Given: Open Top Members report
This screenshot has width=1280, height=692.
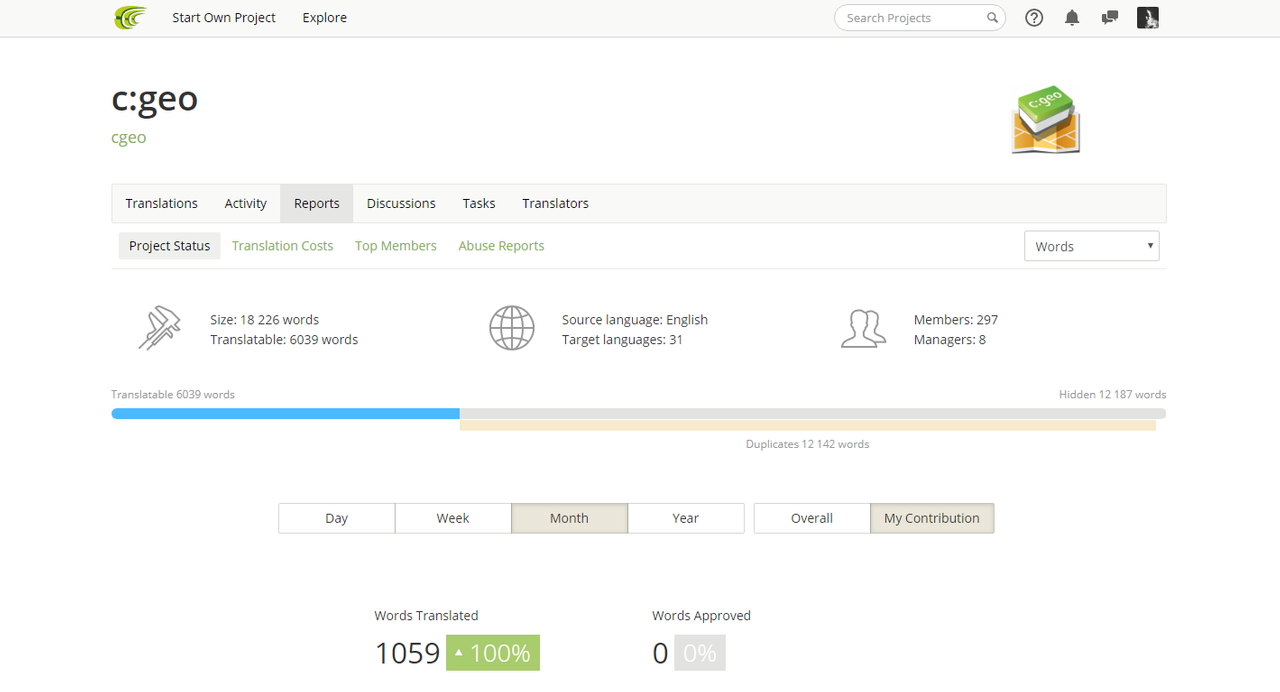Looking at the screenshot, I should [396, 246].
